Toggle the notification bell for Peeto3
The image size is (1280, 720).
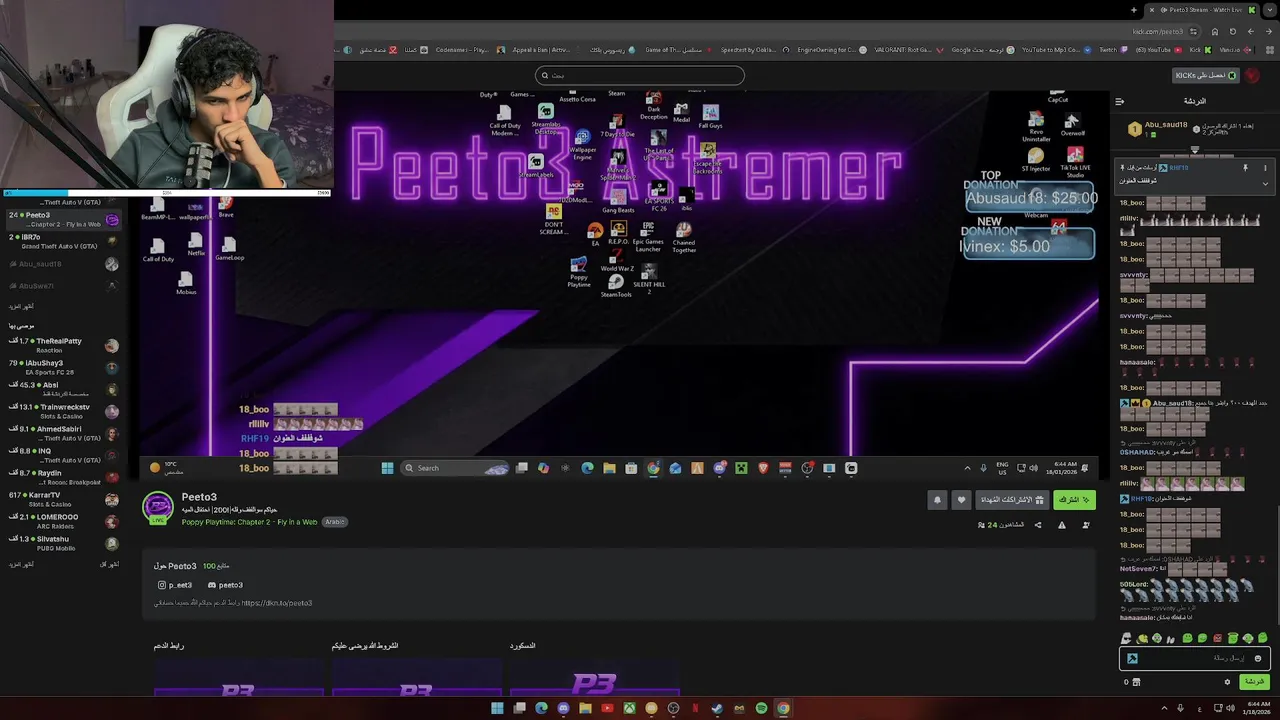pyautogui.click(x=937, y=500)
